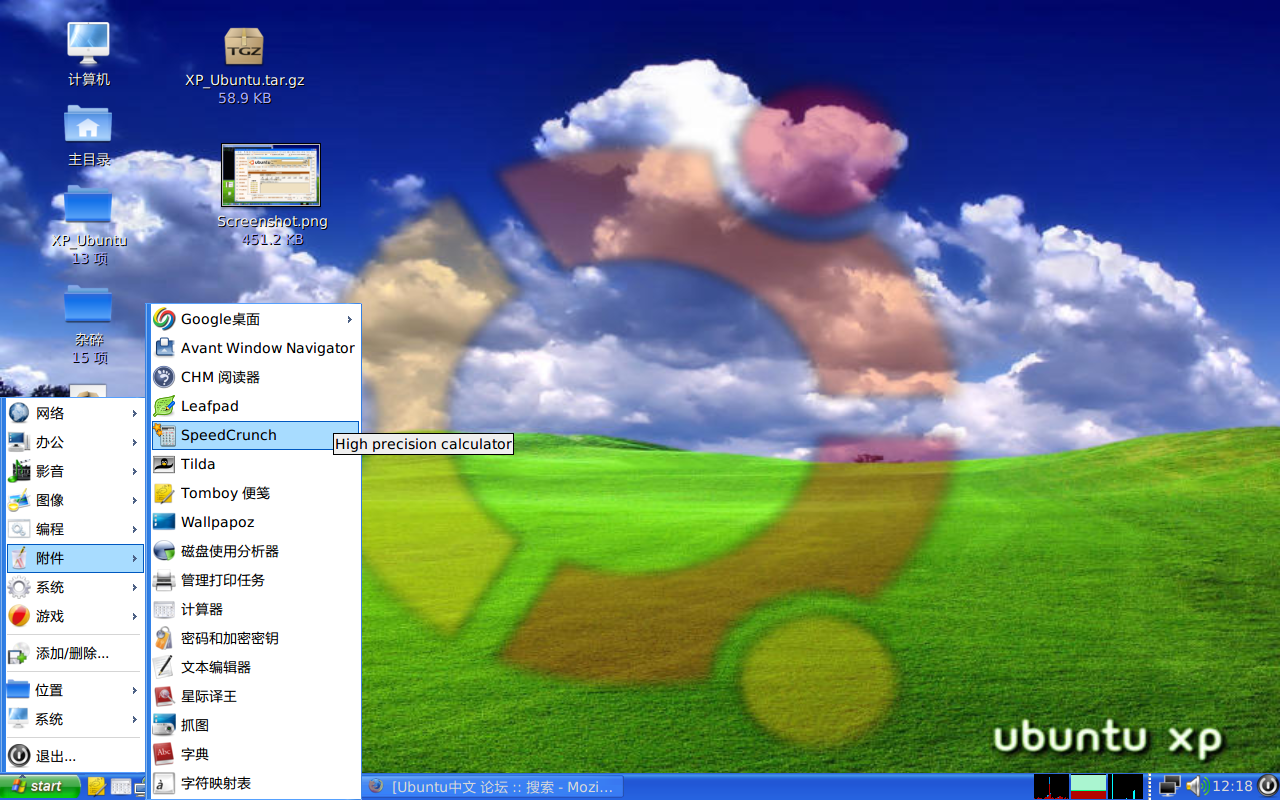Click the 管理打印任务 printer icon
Image resolution: width=1280 pixels, height=800 pixels.
click(x=164, y=580)
